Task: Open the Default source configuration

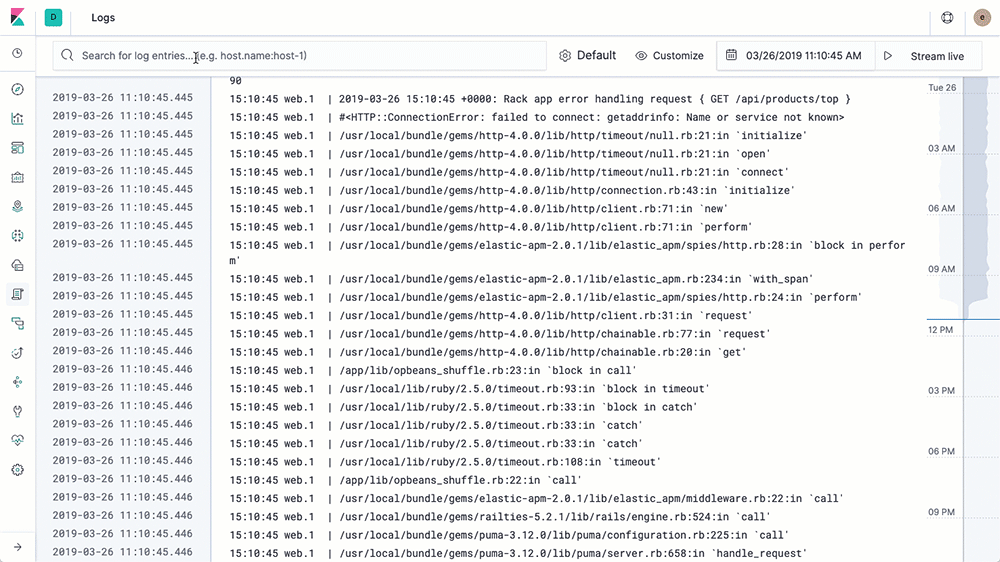Action: (587, 56)
